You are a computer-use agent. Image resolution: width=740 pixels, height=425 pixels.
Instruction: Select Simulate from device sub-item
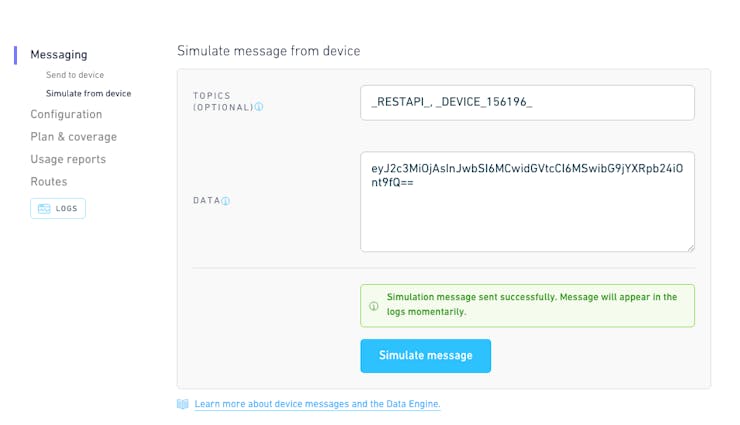(x=88, y=93)
